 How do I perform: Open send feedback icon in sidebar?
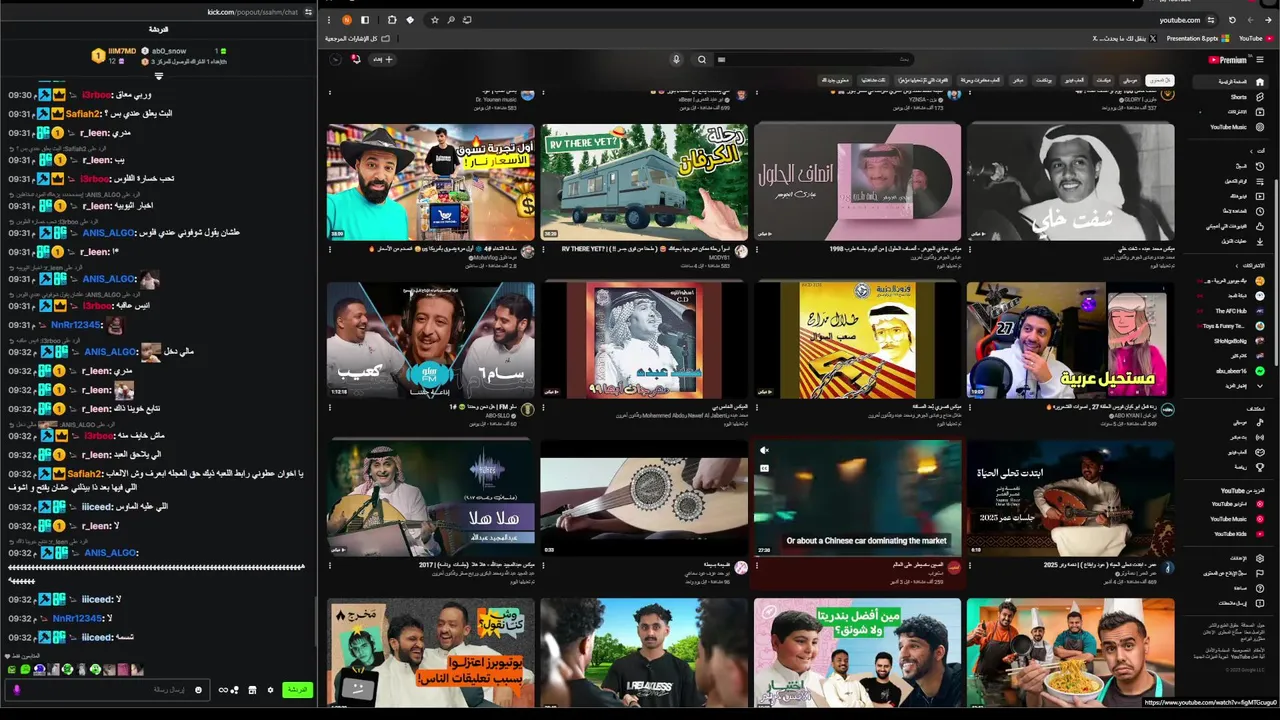(1260, 604)
